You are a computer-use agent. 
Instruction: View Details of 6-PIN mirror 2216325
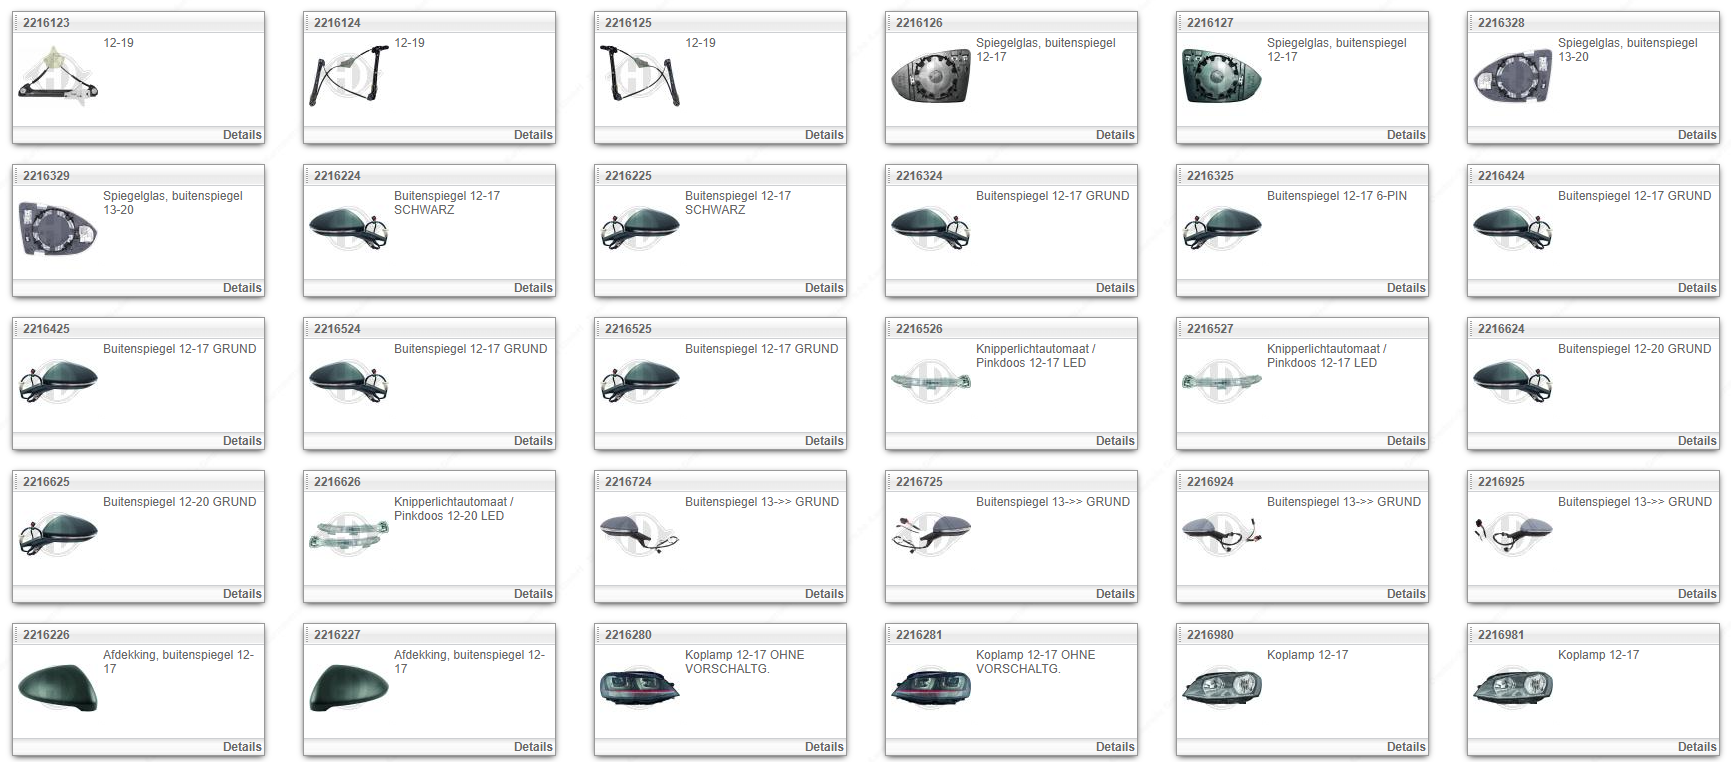coord(1405,288)
